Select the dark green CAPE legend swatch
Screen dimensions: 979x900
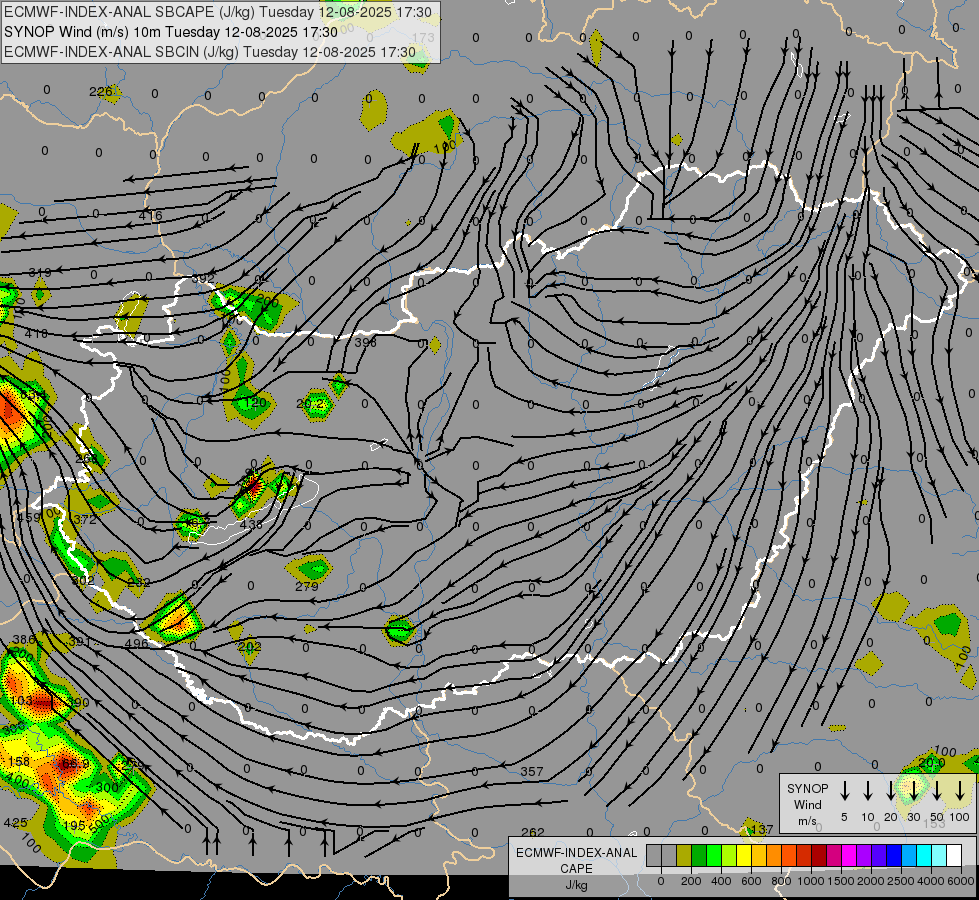coord(699,855)
